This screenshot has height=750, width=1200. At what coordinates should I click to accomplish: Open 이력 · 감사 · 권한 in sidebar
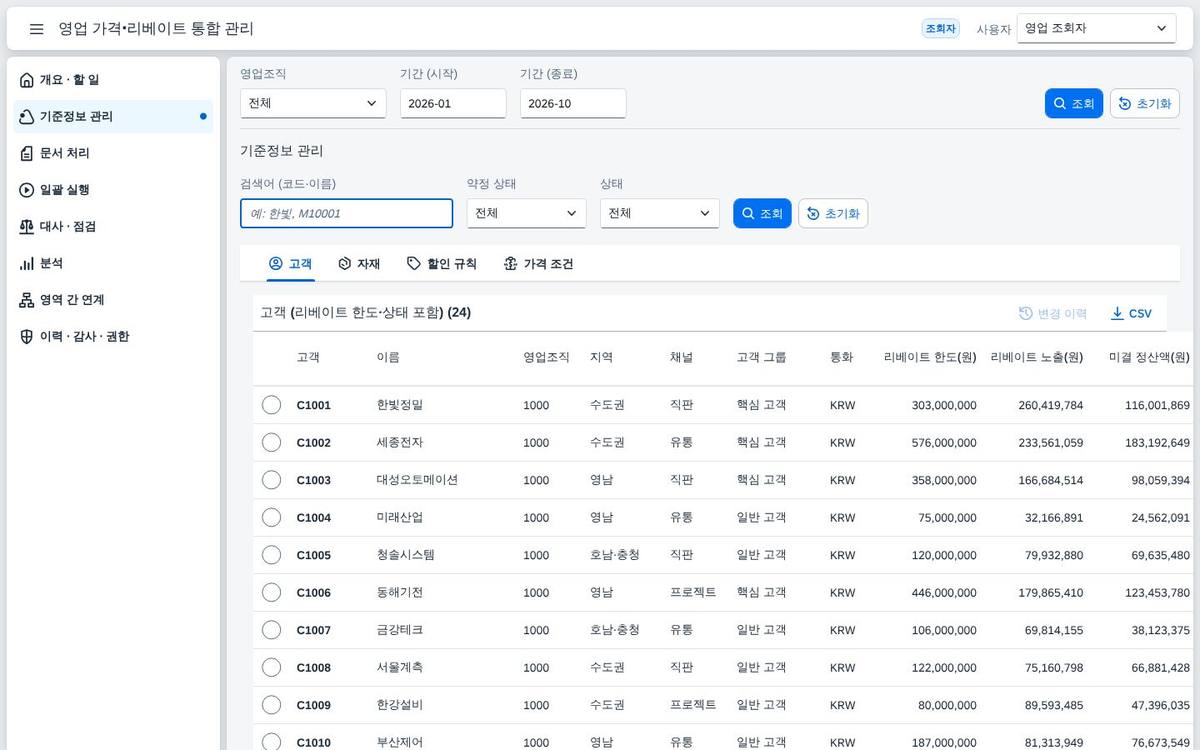[x=113, y=337]
